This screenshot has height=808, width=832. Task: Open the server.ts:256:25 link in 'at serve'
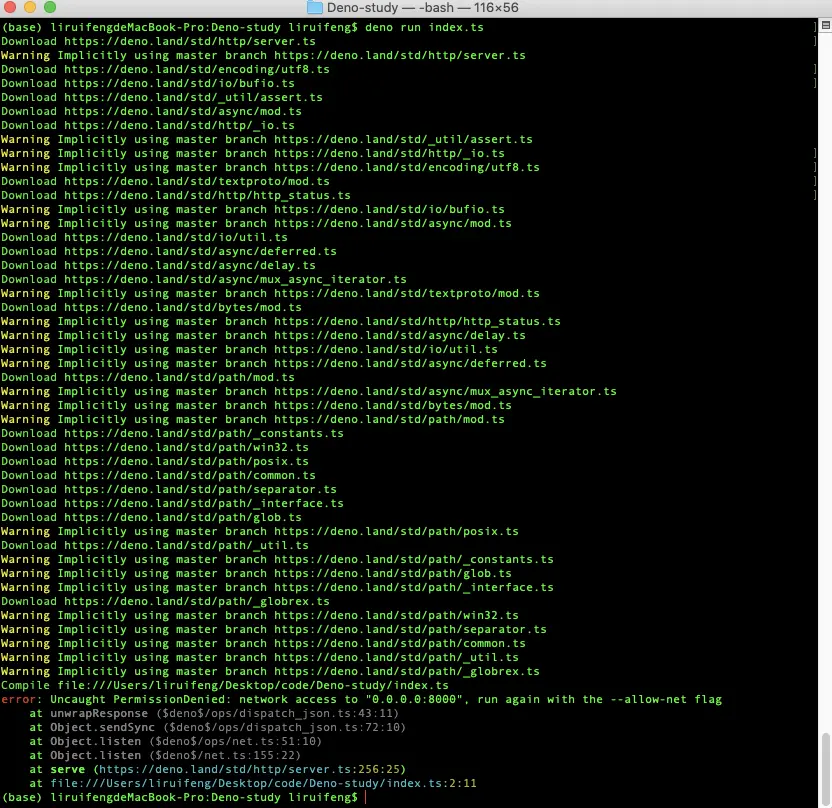tap(249, 769)
